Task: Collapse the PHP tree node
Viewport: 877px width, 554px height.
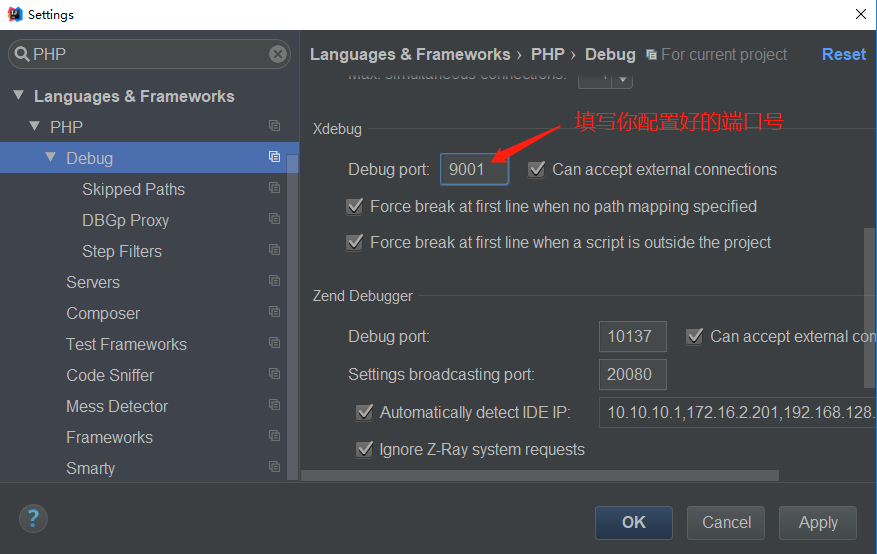Action: click(x=35, y=126)
